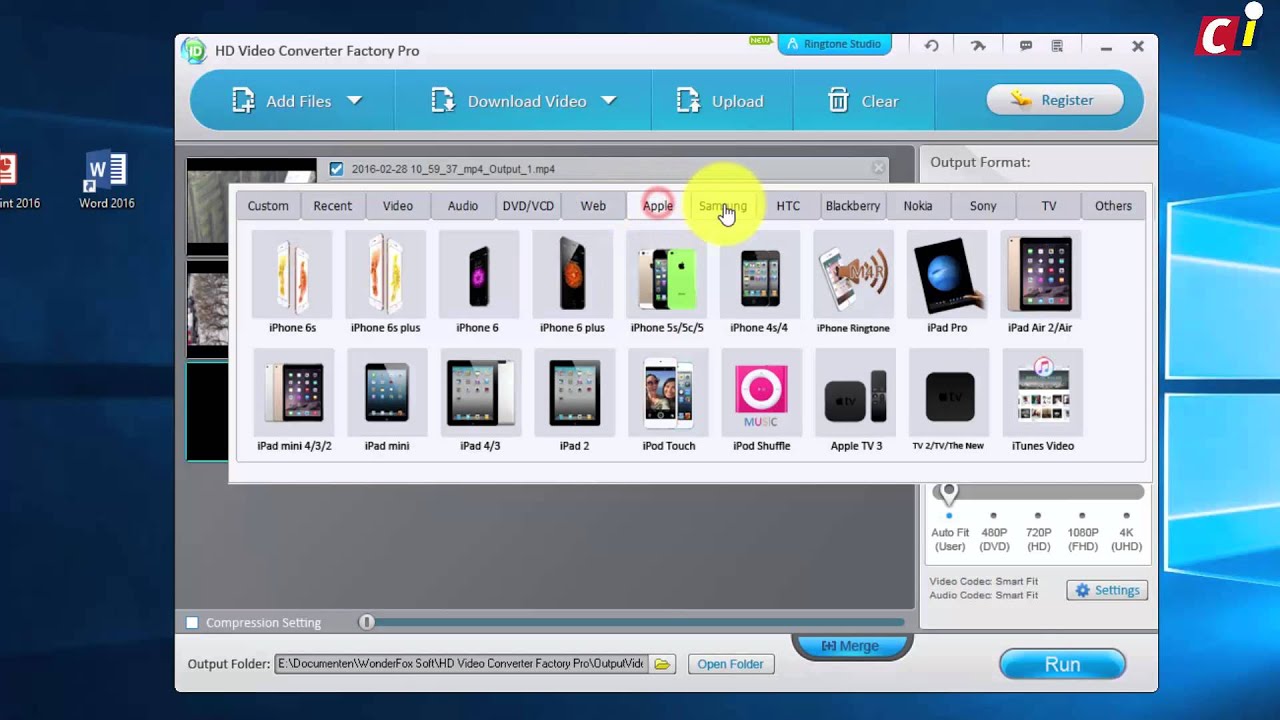Expand the Add Files dropdown arrow
The image size is (1280, 720).
tap(354, 101)
